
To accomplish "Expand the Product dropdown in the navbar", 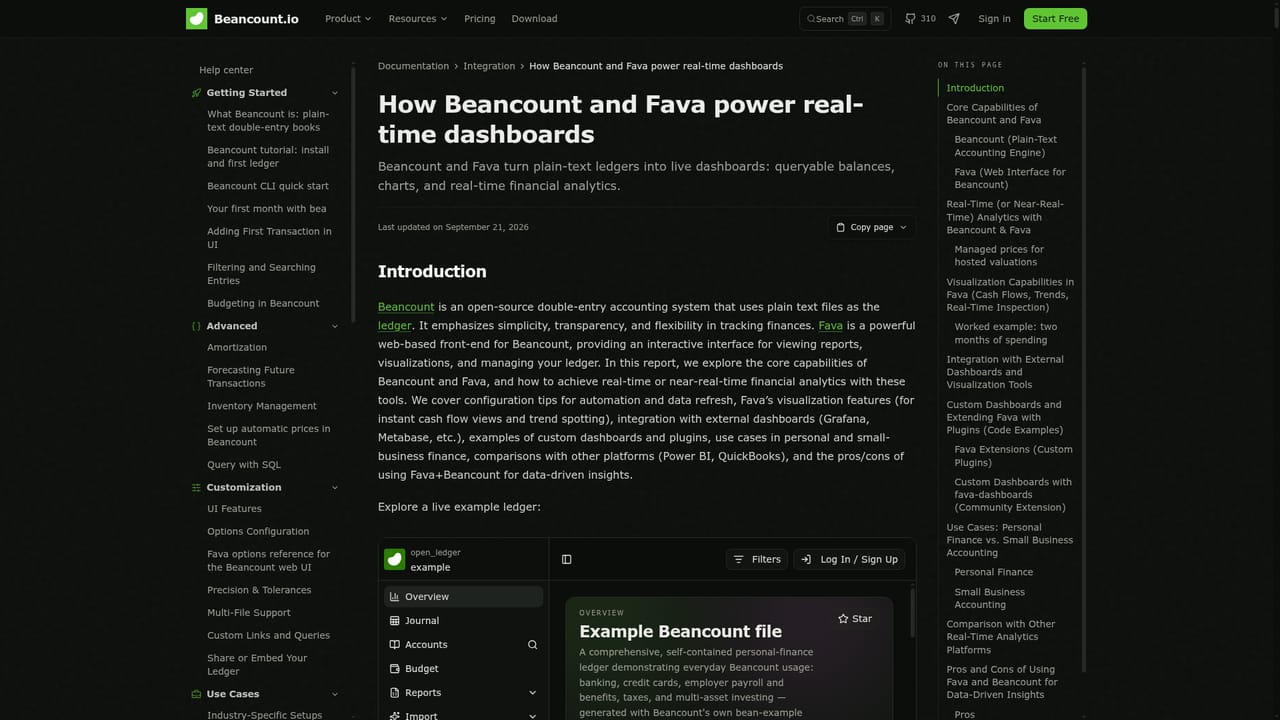I will (x=348, y=19).
